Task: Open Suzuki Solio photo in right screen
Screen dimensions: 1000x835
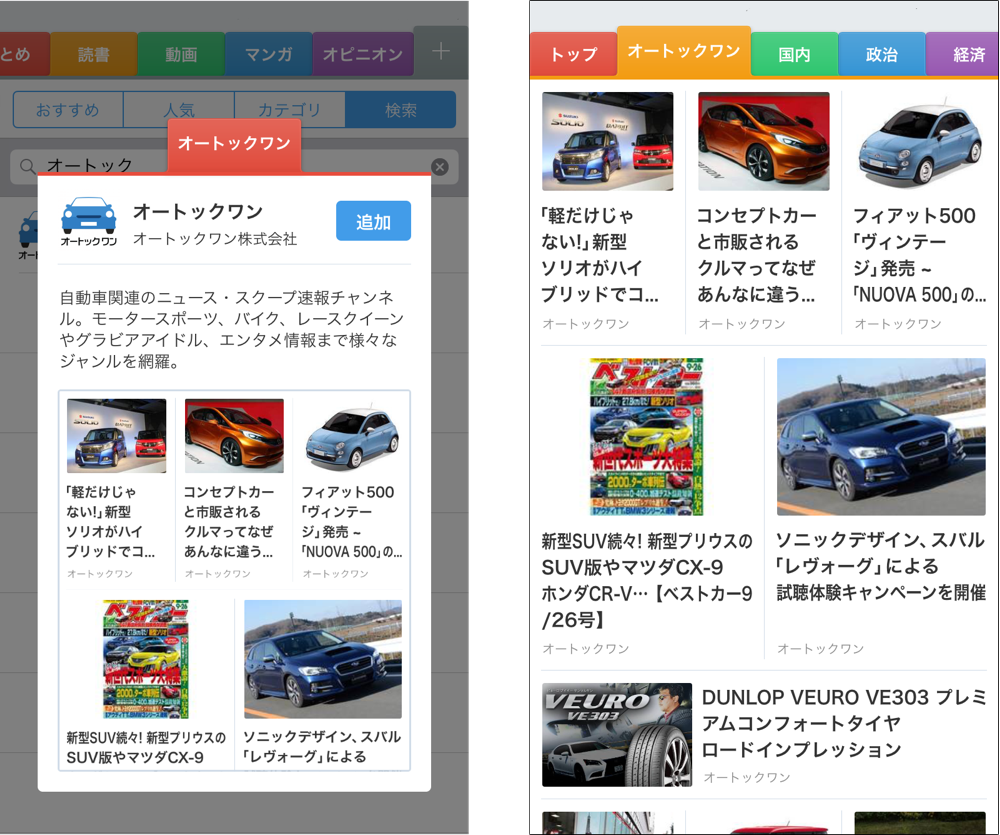Action: (x=608, y=141)
